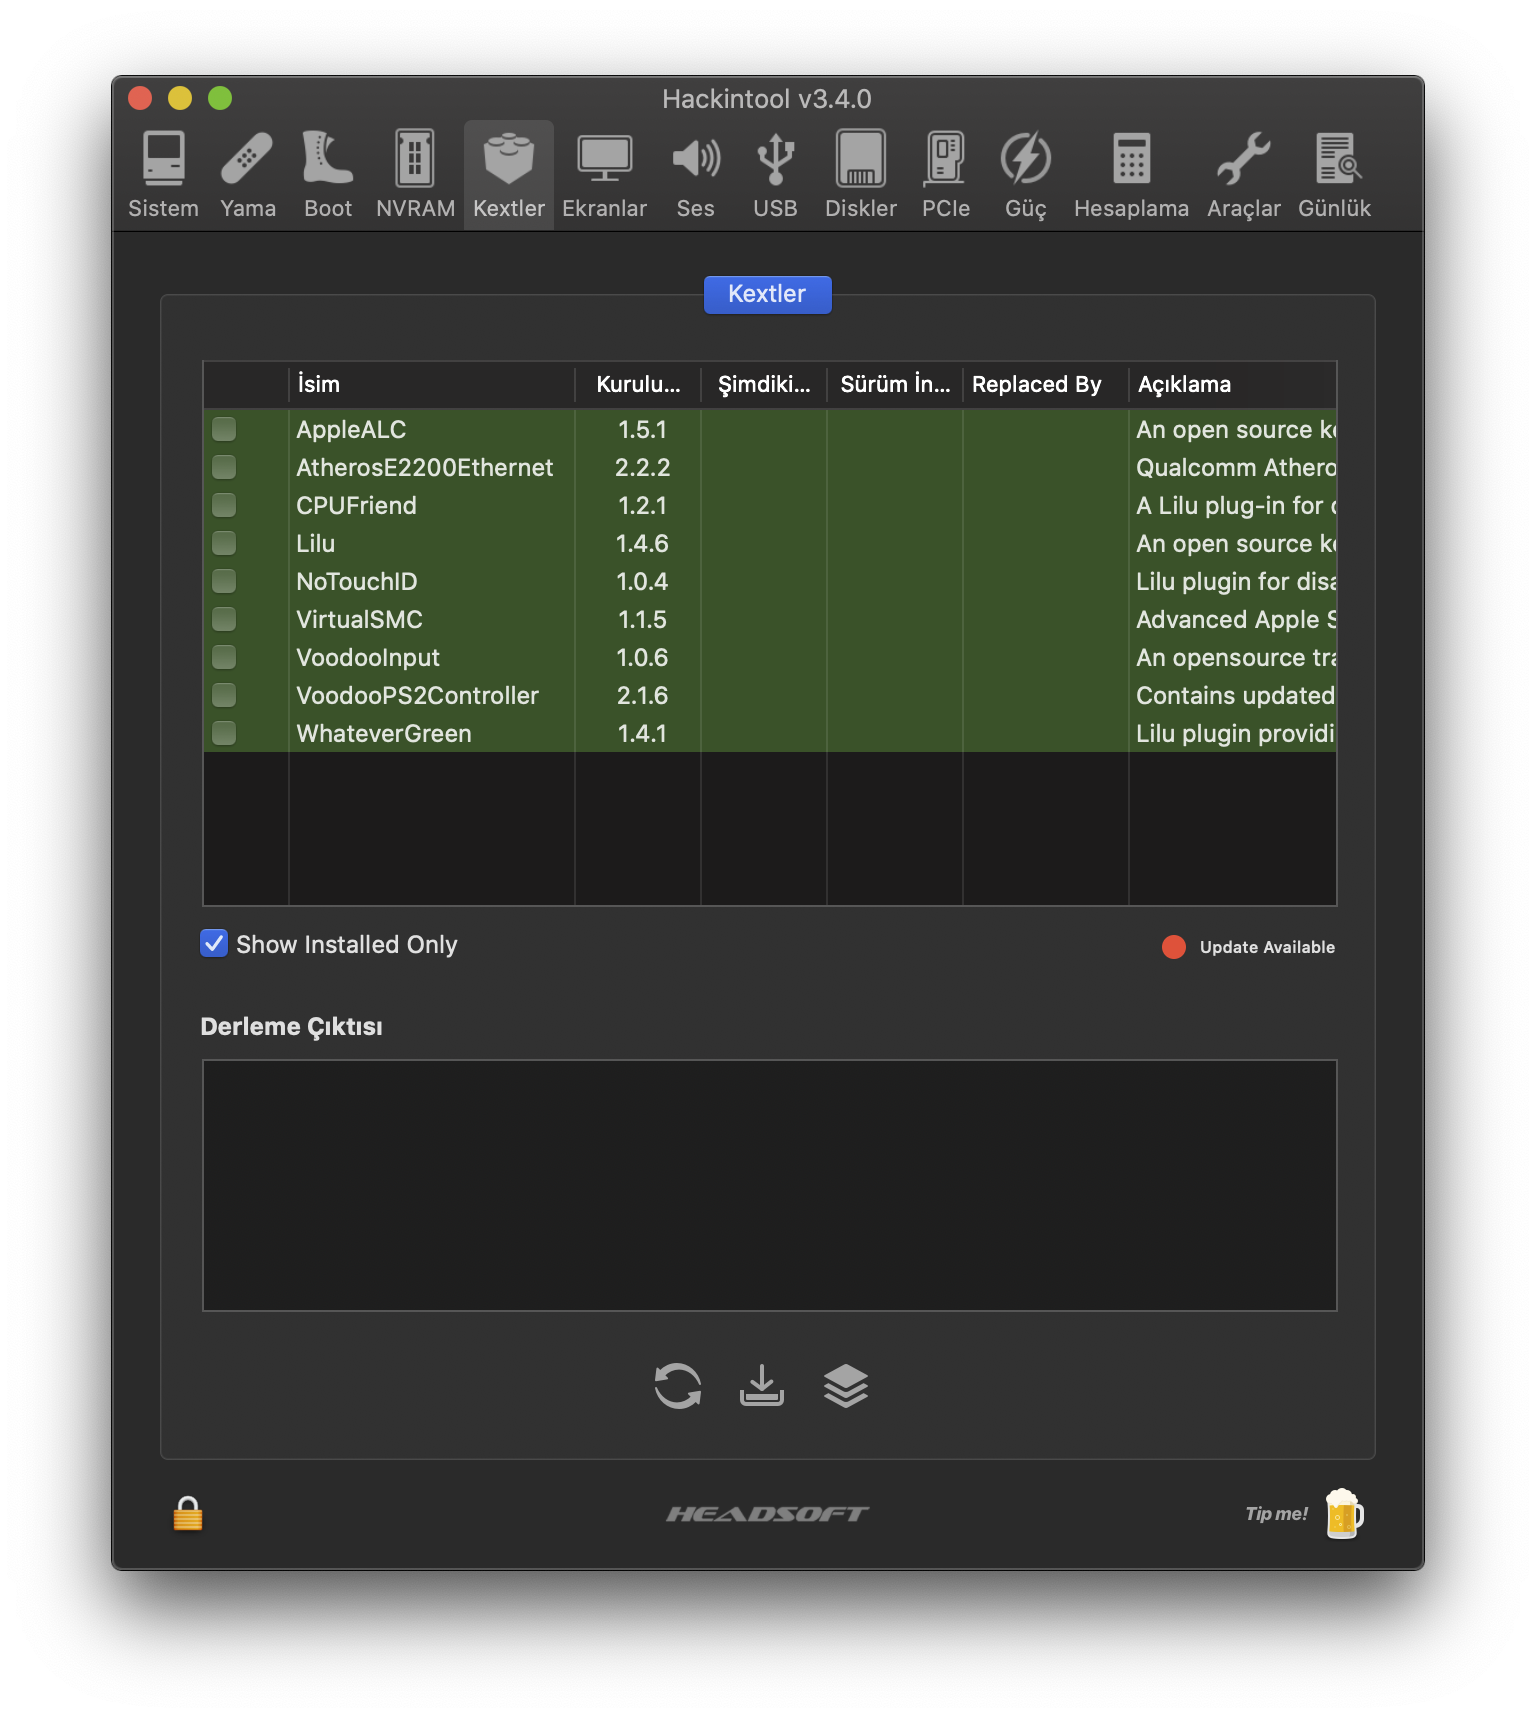Check the AppleALC kext checkbox

pos(224,430)
